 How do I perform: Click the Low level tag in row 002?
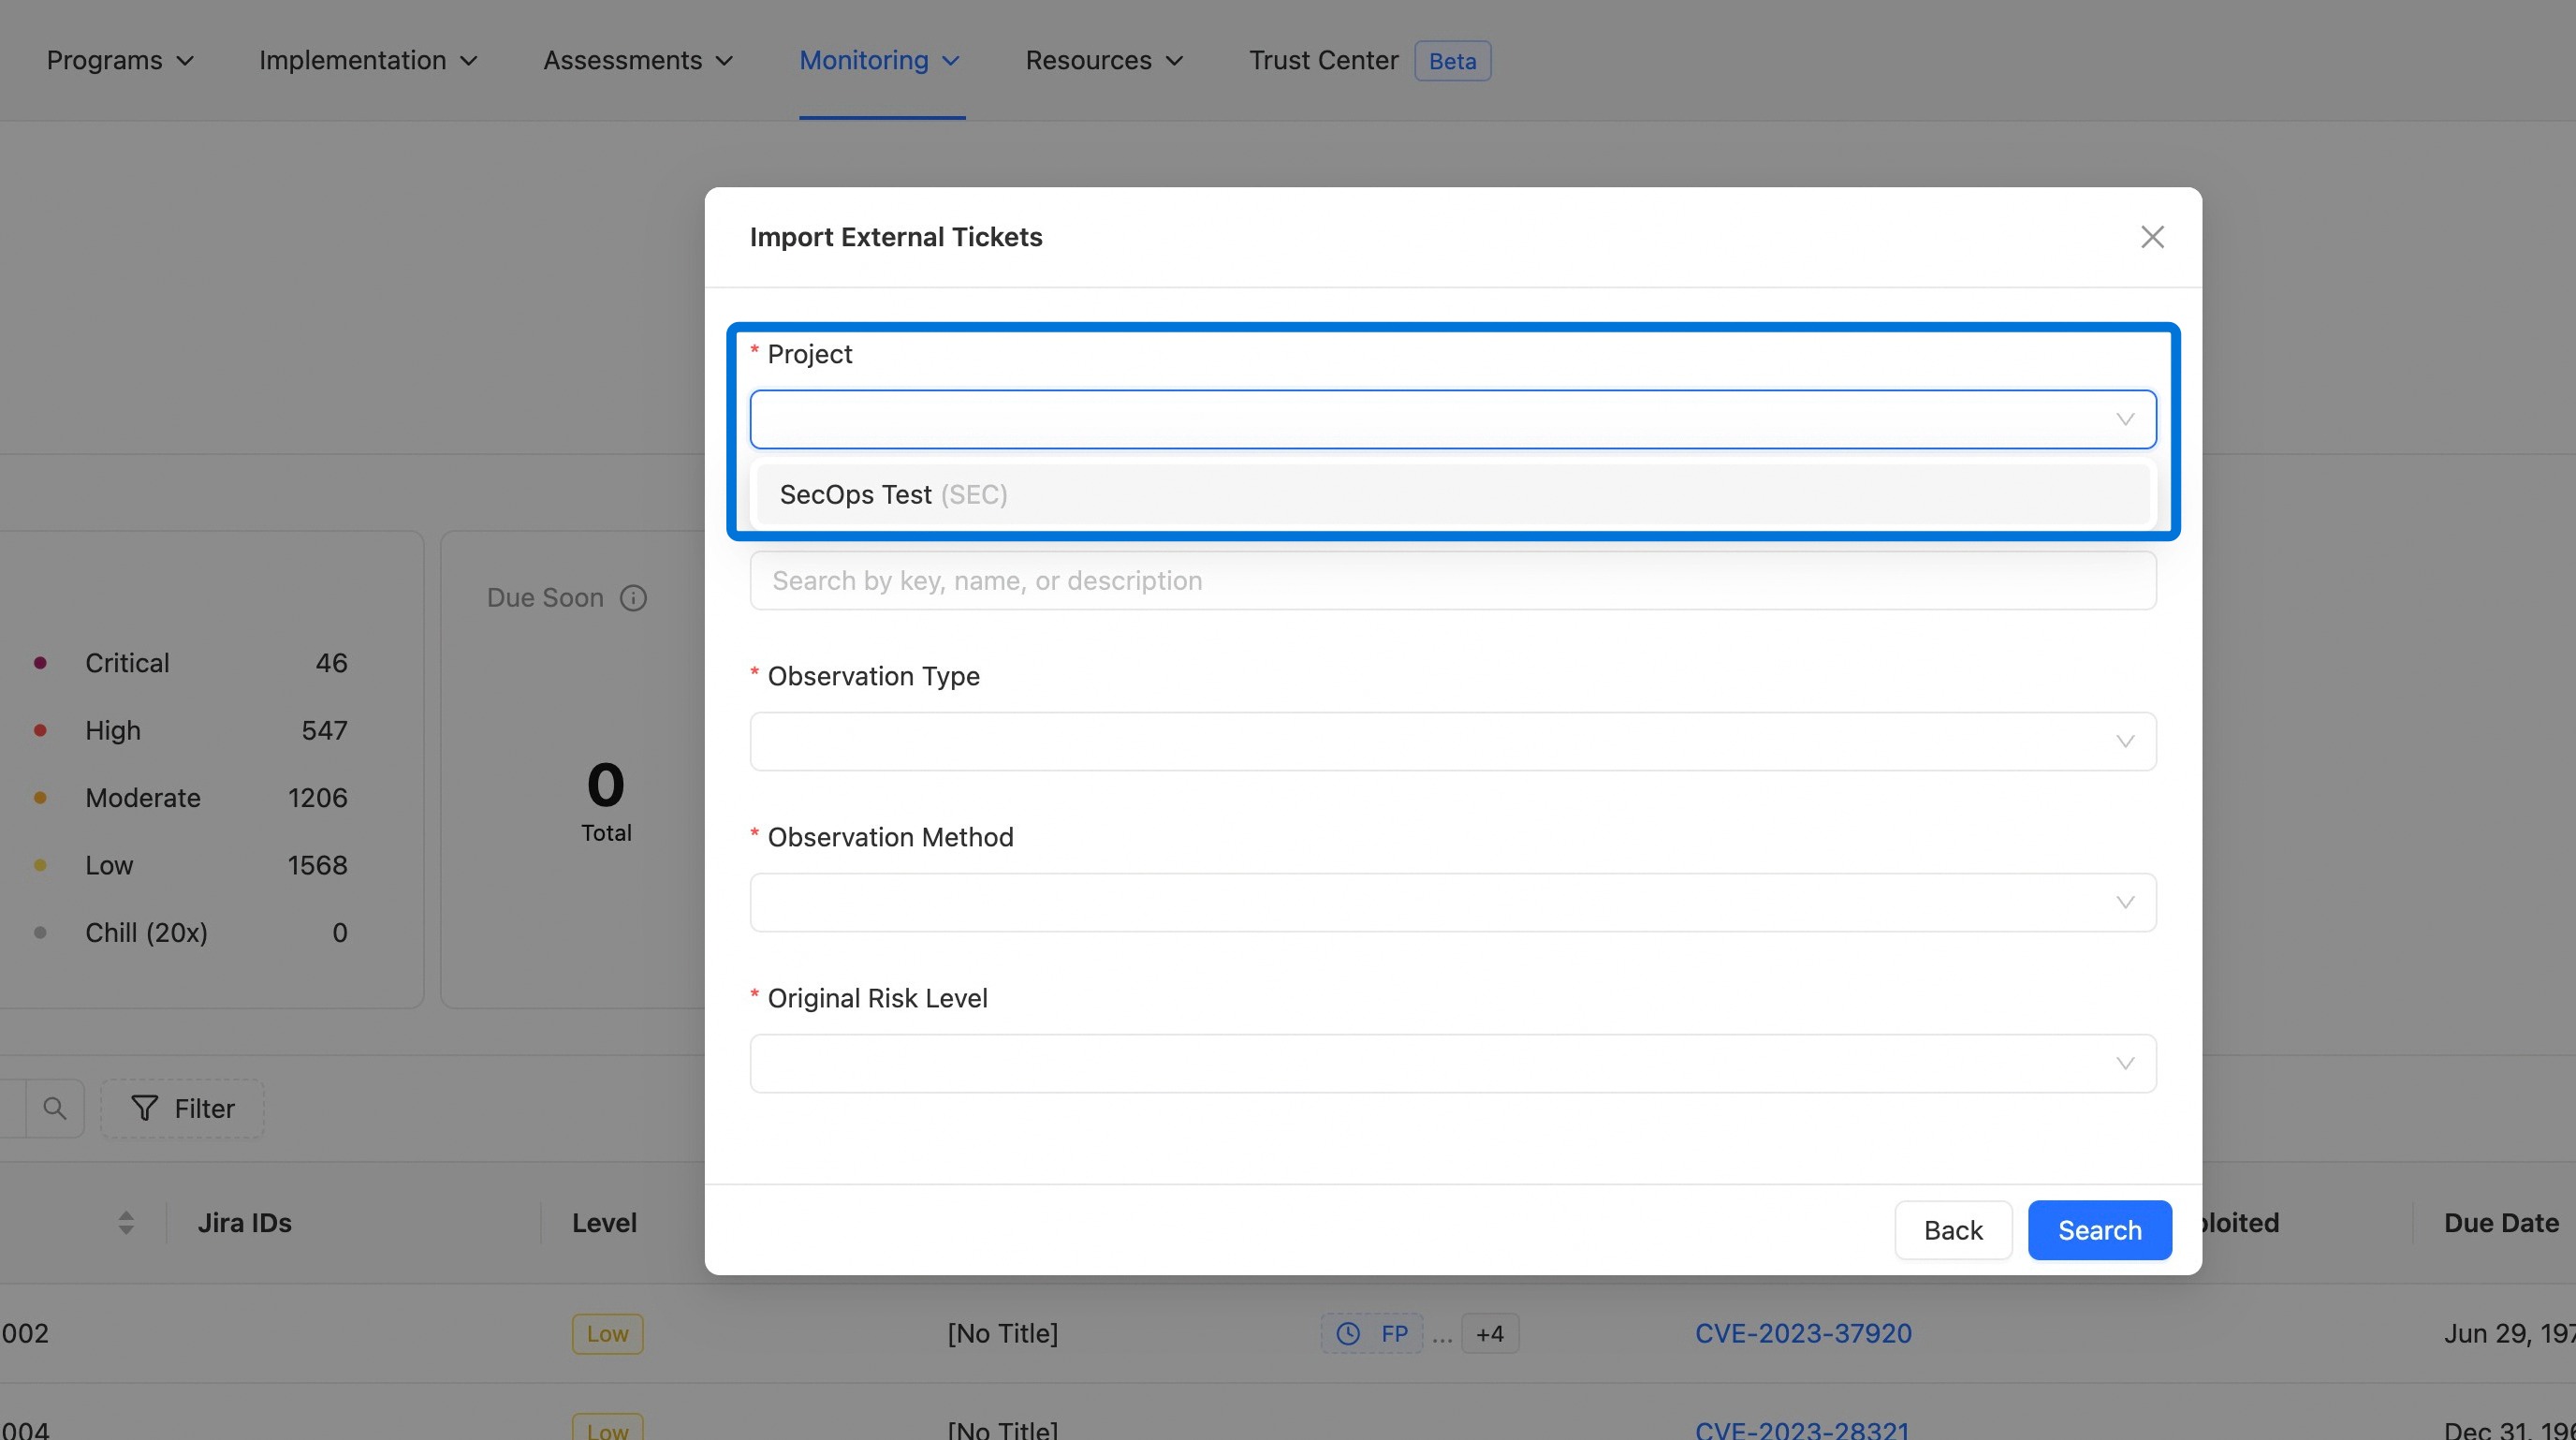(607, 1333)
